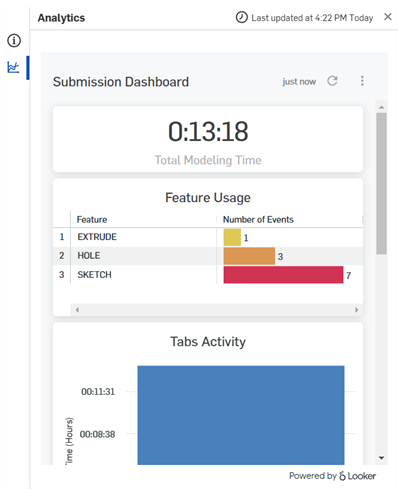The height and width of the screenshot is (489, 398).
Task: Sort by Number of Events column header
Action: [258, 220]
